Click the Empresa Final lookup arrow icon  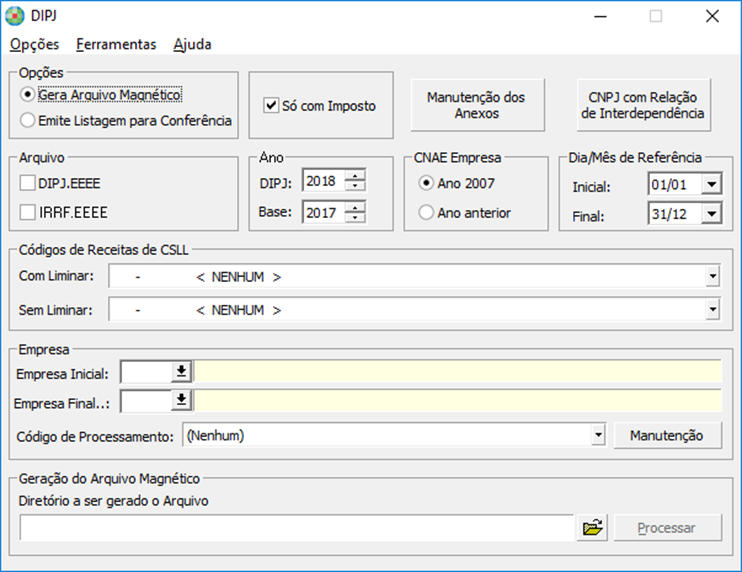coord(181,401)
